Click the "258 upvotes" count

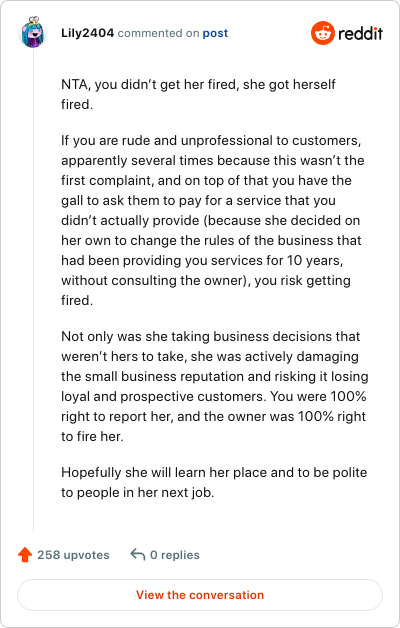73,555
